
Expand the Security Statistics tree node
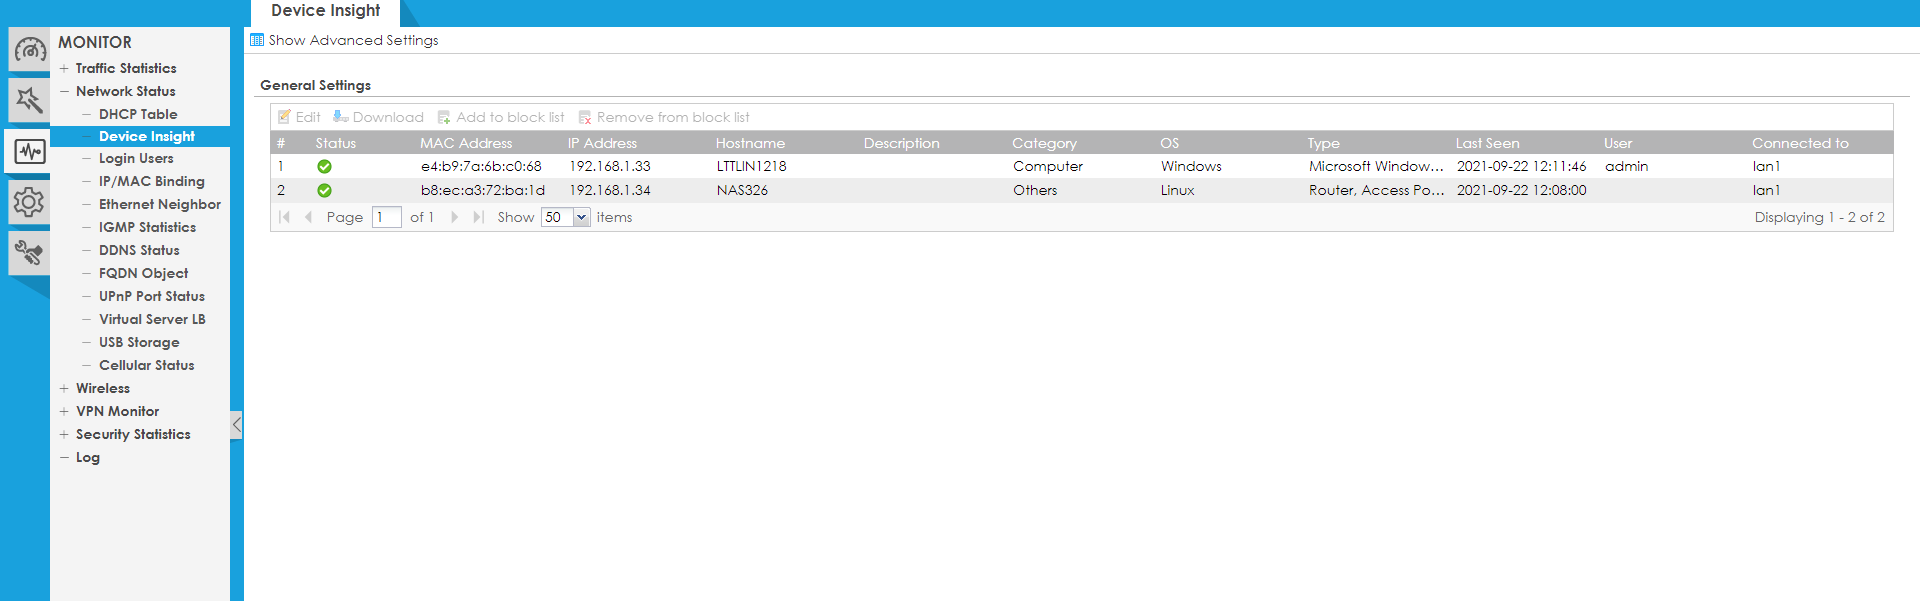click(x=64, y=434)
